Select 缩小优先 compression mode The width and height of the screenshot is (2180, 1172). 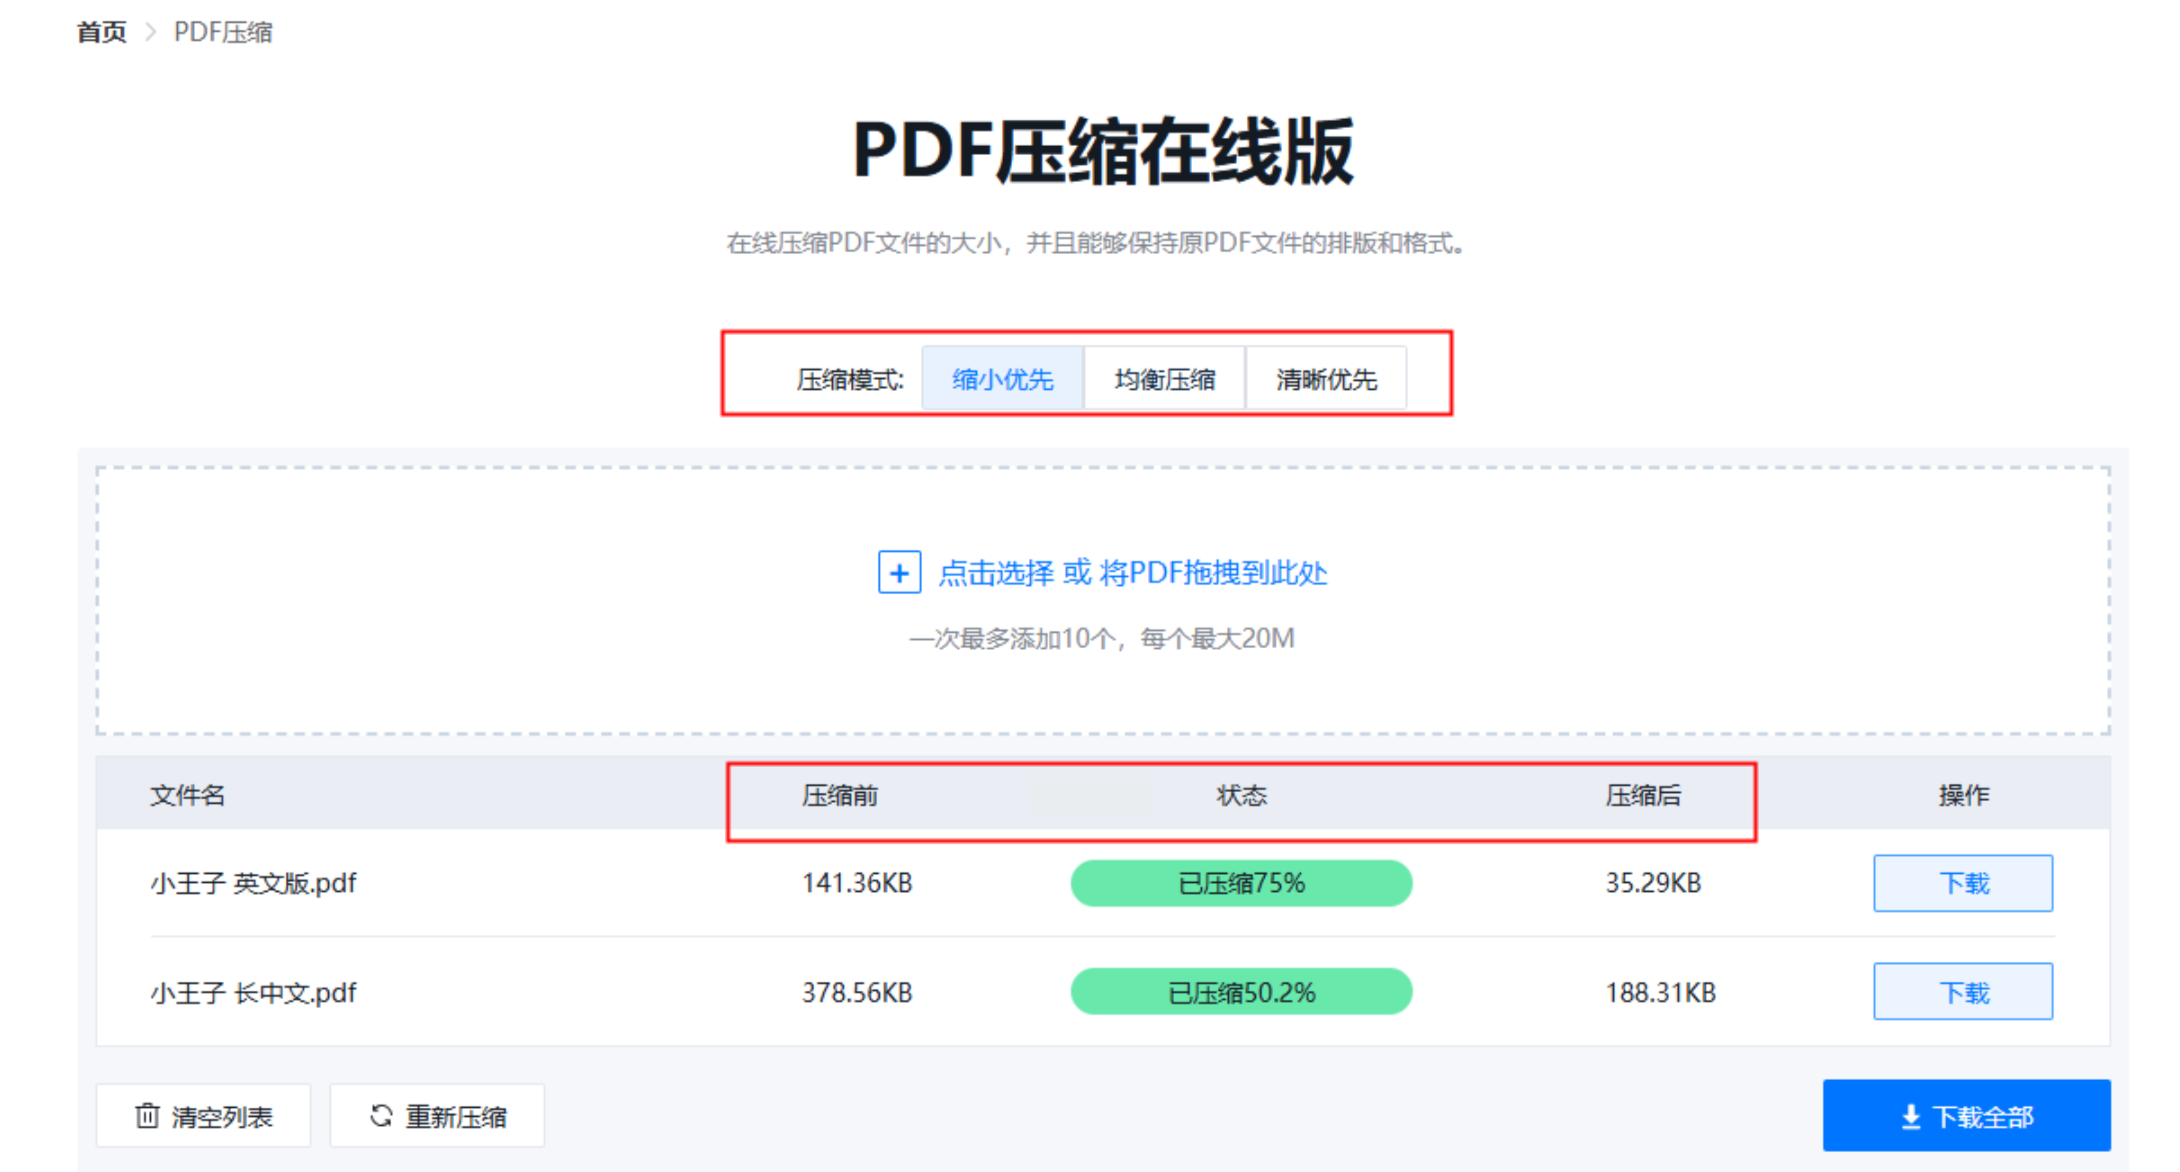(x=1002, y=379)
